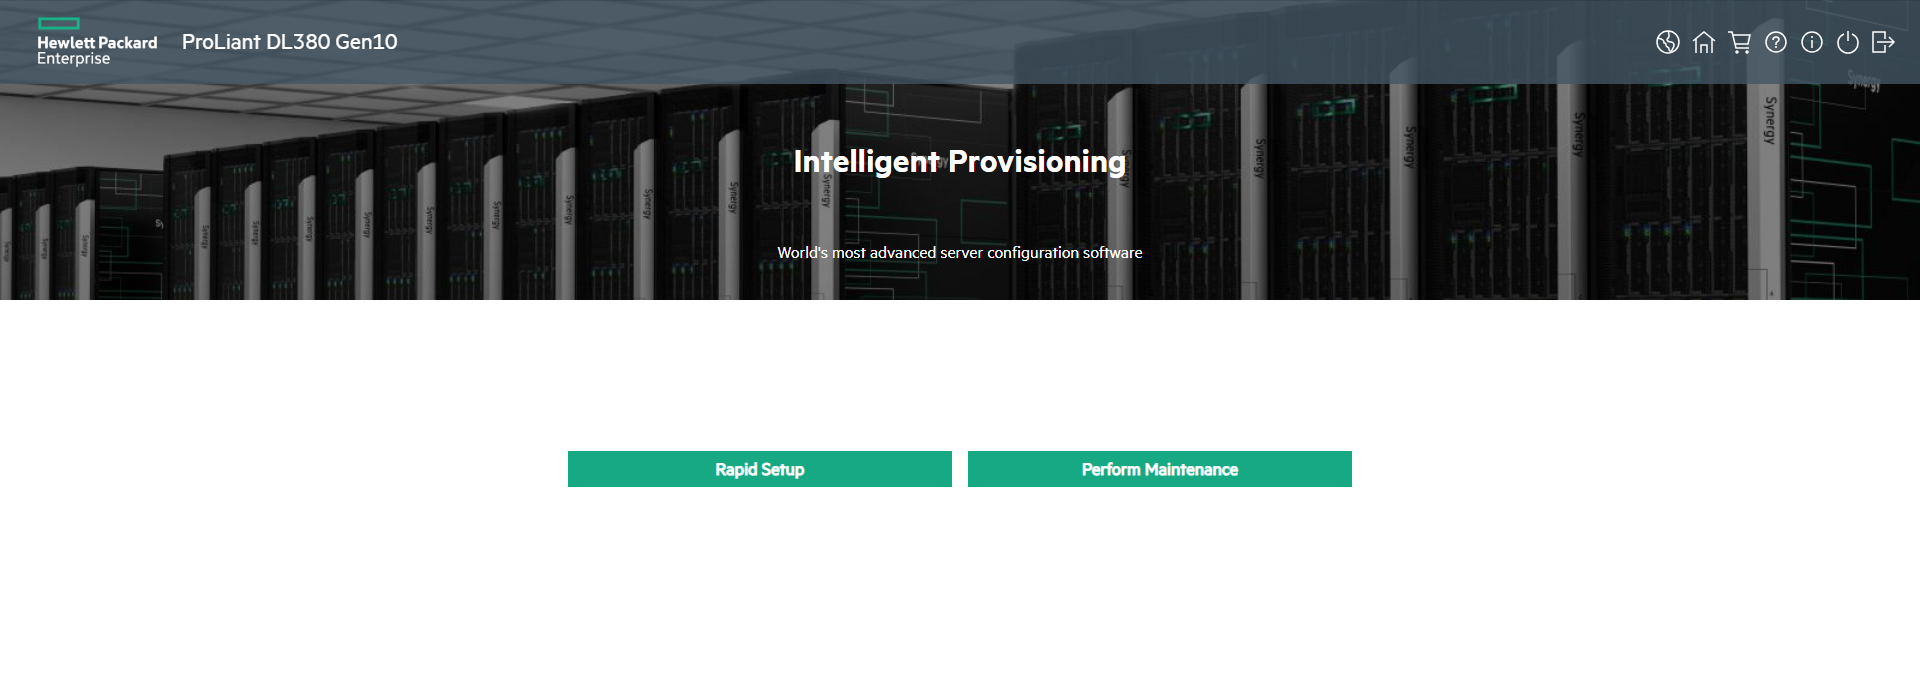Open help via question mark icon
This screenshot has width=1920, height=694.
click(x=1775, y=42)
